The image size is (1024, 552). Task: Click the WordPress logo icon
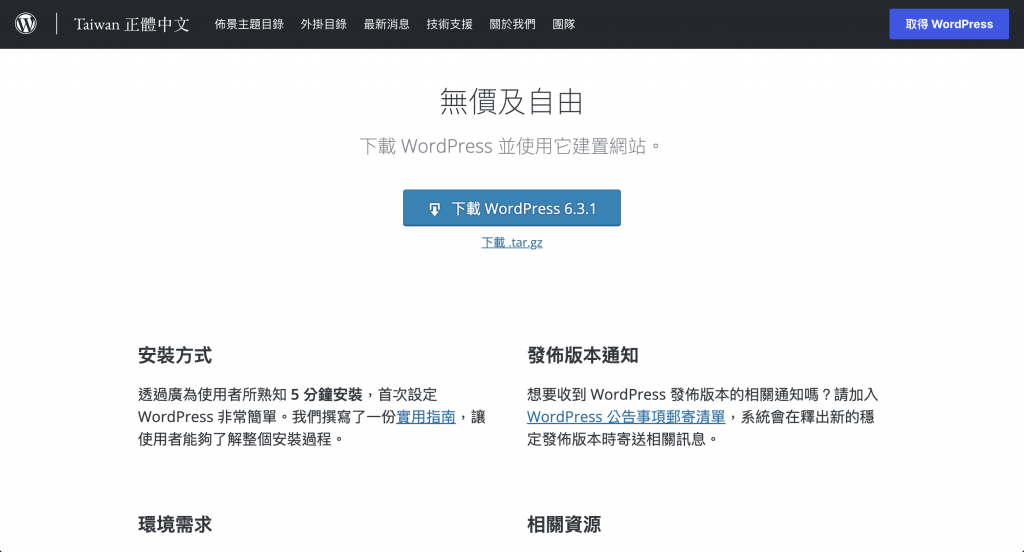pyautogui.click(x=25, y=24)
